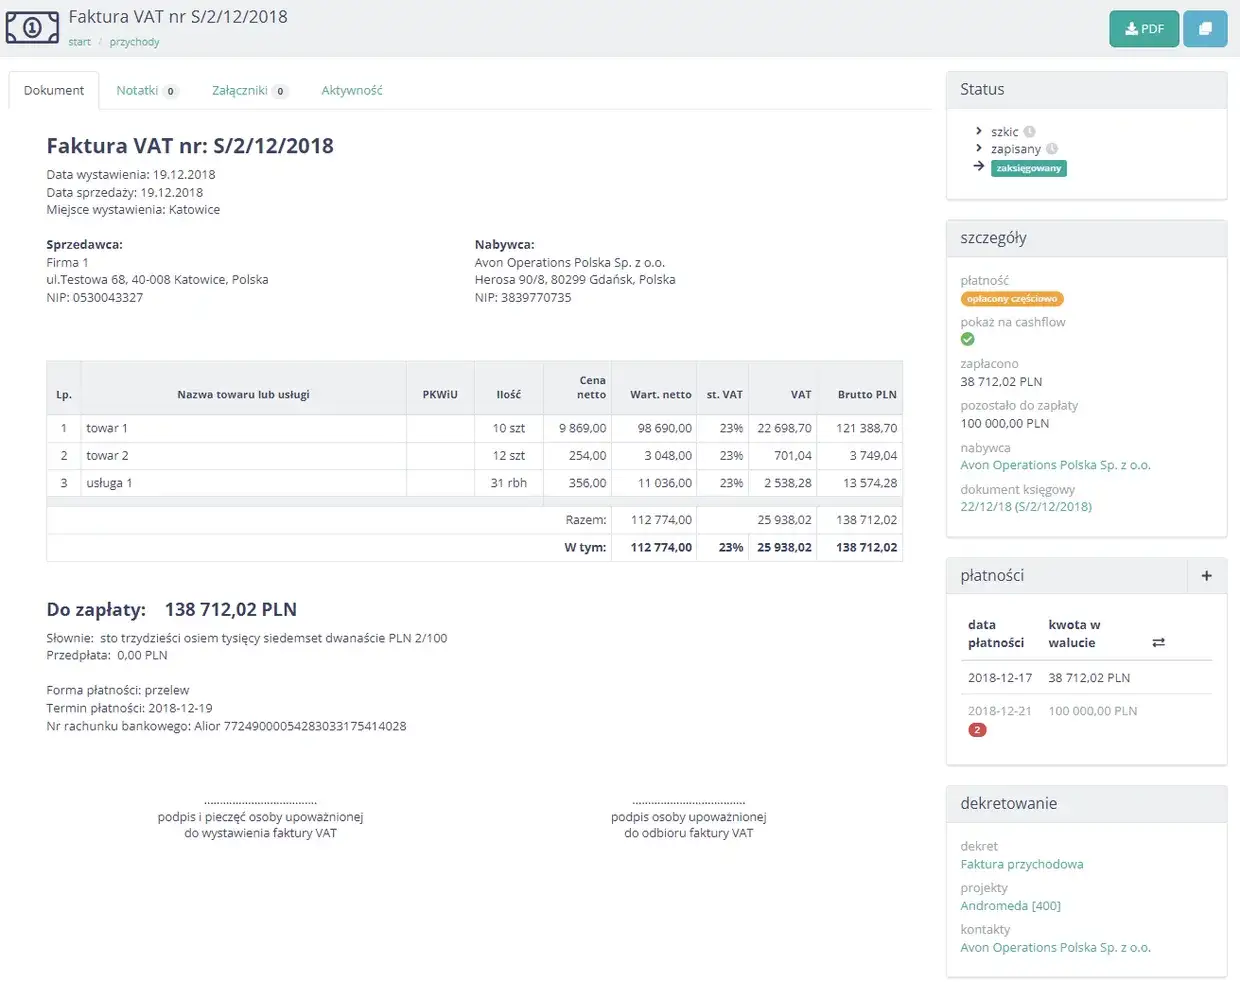
Task: Open the Aktywność tab
Action: [x=352, y=90]
